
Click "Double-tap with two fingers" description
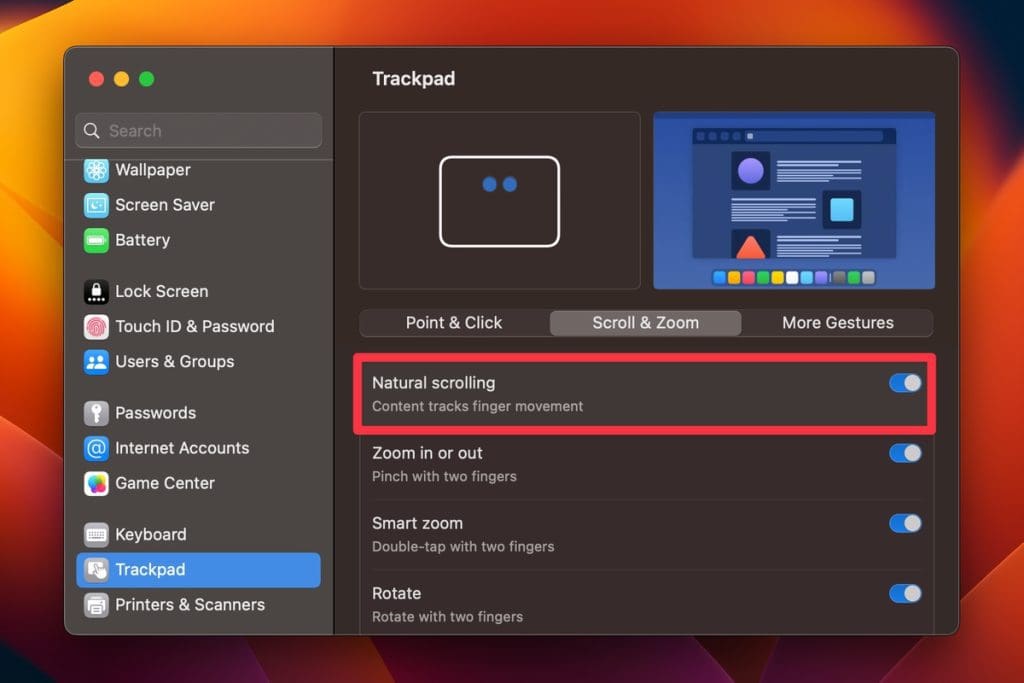click(x=463, y=547)
